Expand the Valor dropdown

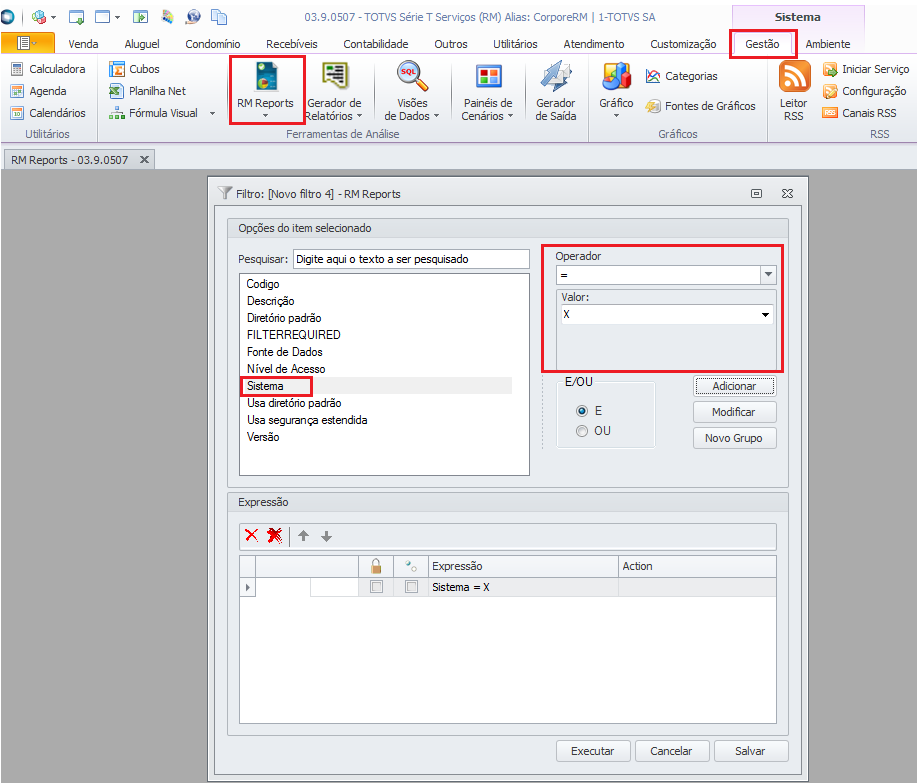pyautogui.click(x=765, y=315)
